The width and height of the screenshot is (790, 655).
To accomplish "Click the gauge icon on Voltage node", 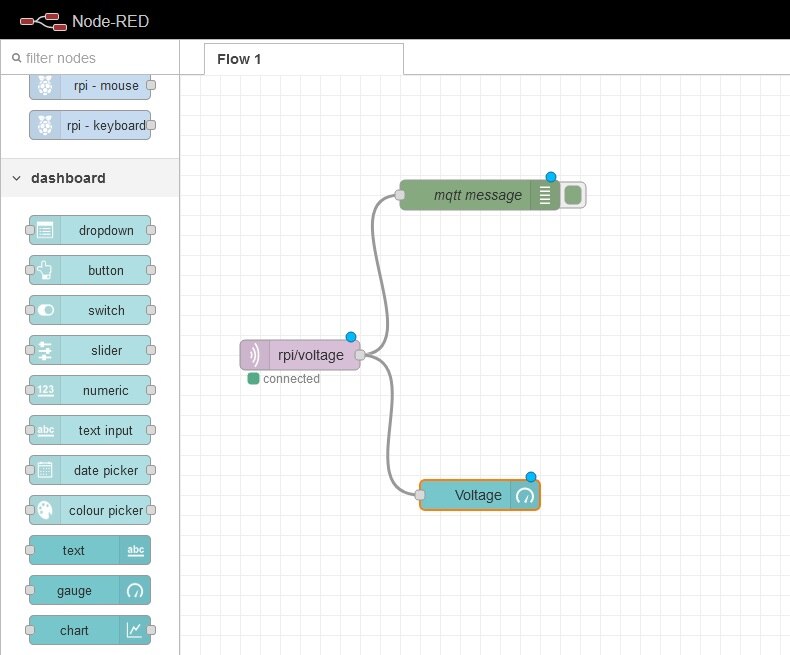I will click(x=525, y=495).
